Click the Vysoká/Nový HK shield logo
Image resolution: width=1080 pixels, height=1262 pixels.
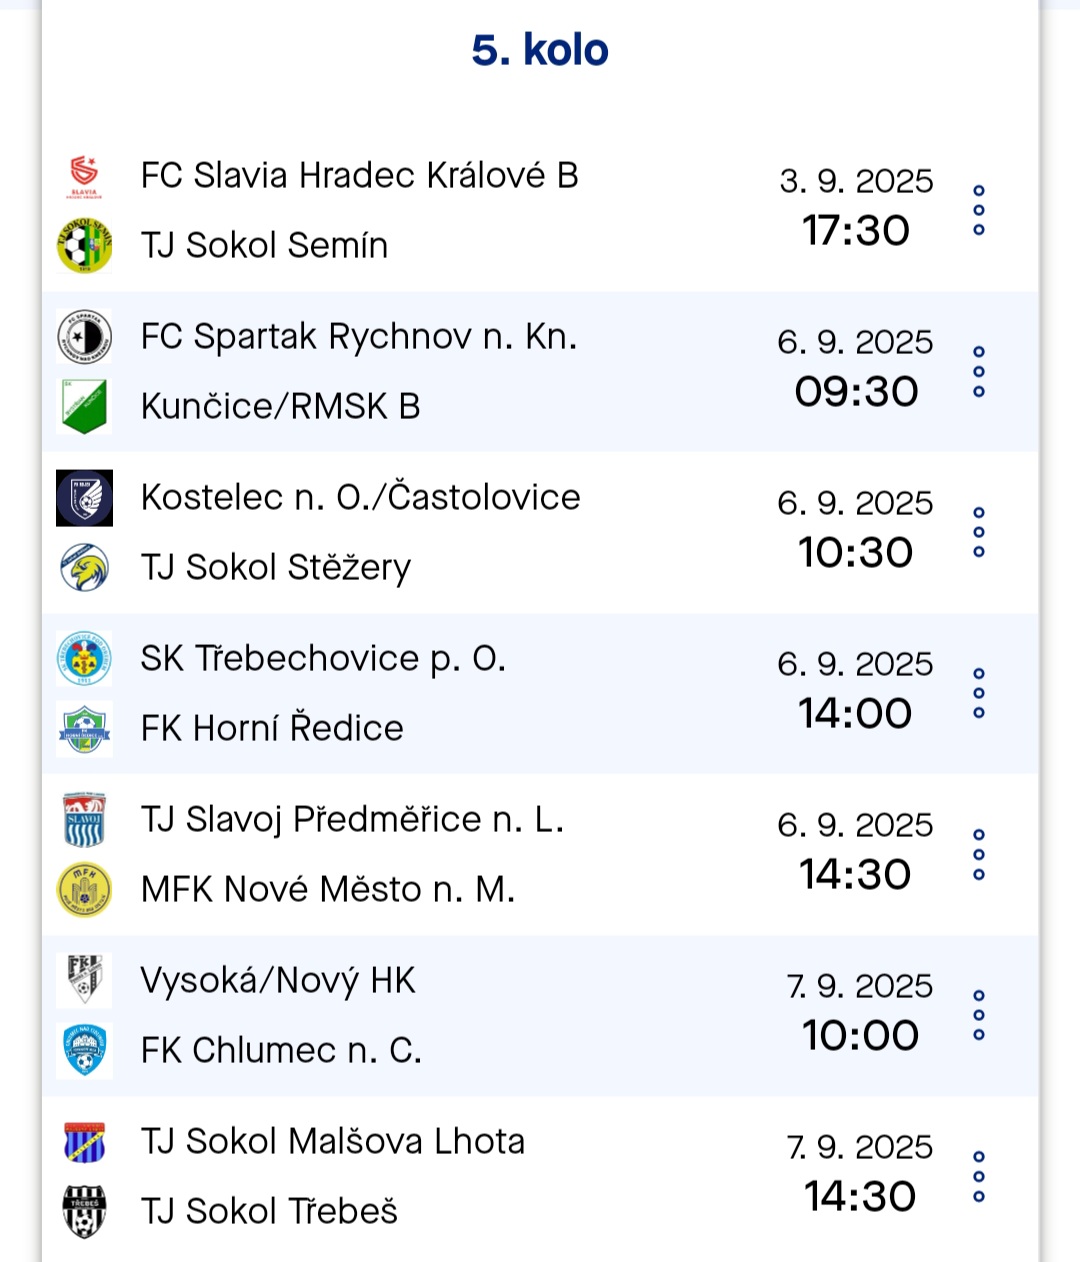click(x=84, y=981)
